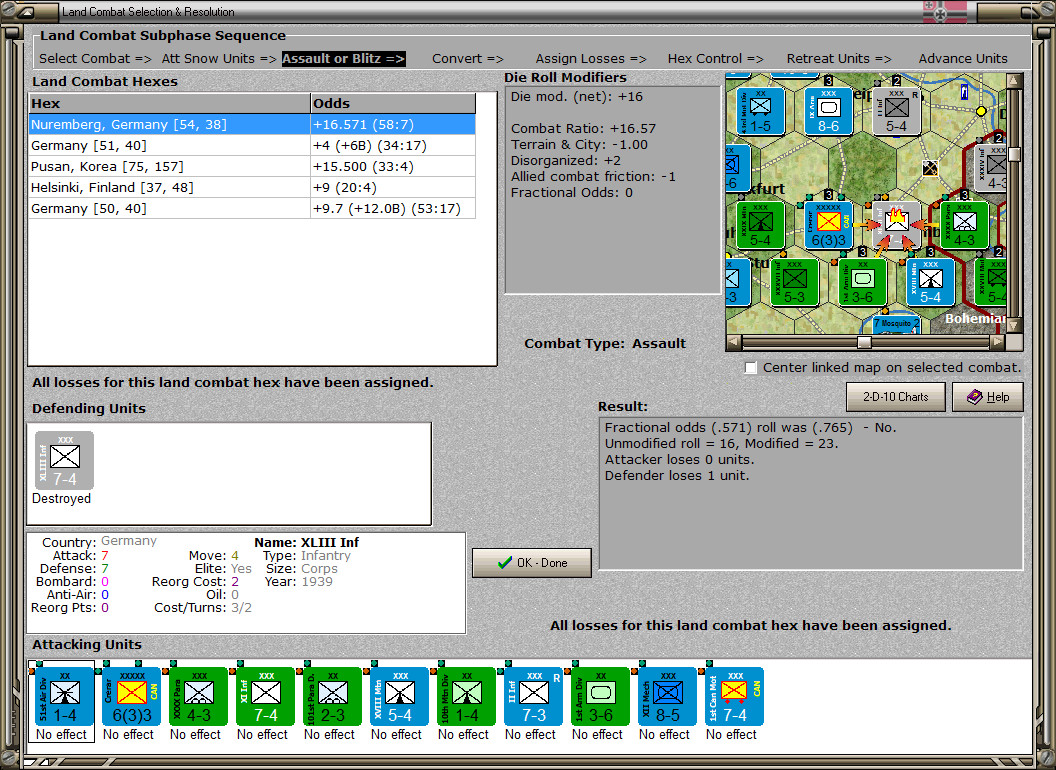
Task: Click the +15.500 (33:4) odds cell
Action: (393, 166)
